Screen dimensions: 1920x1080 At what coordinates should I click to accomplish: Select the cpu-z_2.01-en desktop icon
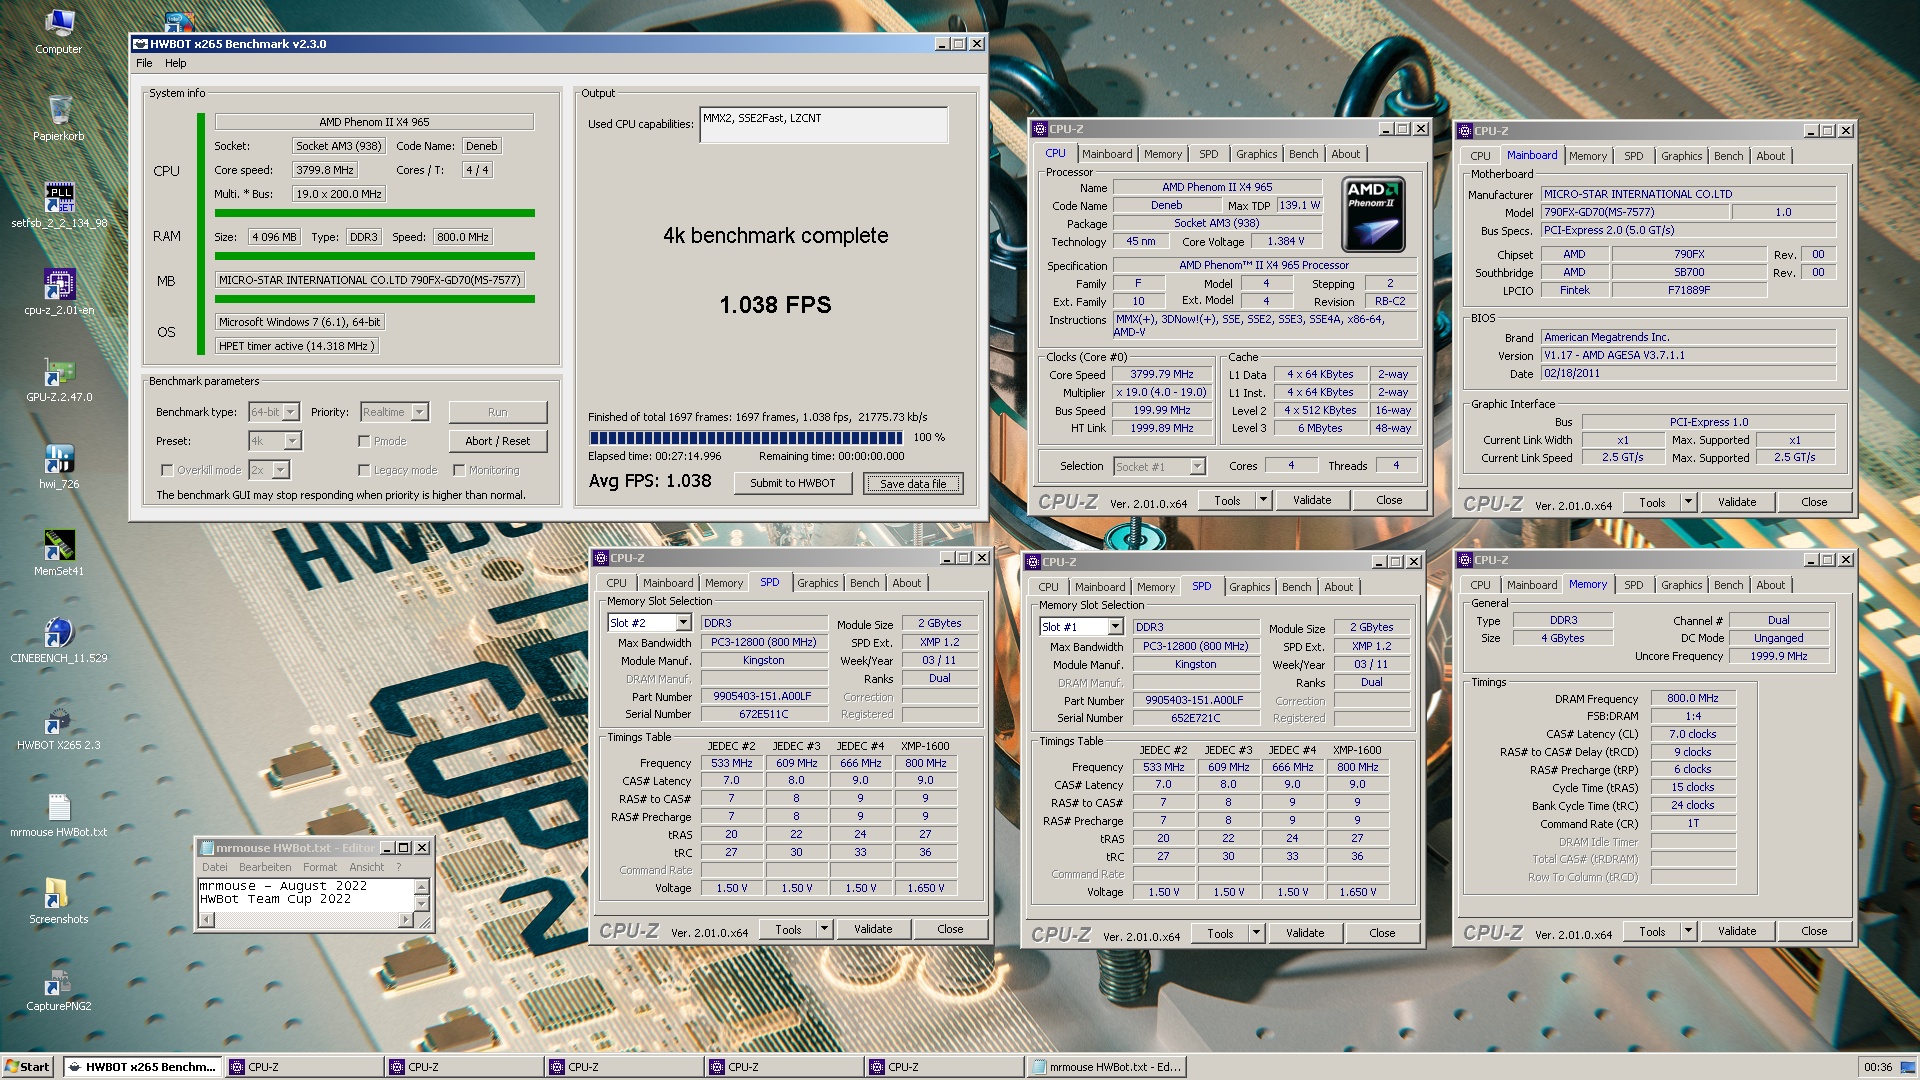pyautogui.click(x=58, y=291)
